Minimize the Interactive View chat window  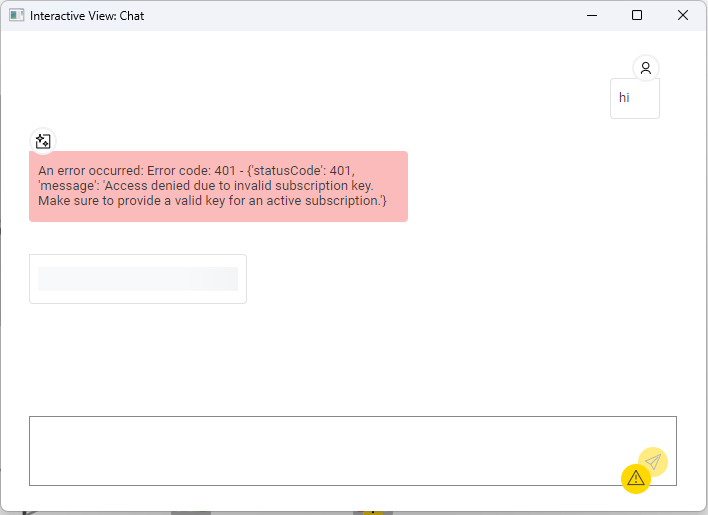click(591, 16)
